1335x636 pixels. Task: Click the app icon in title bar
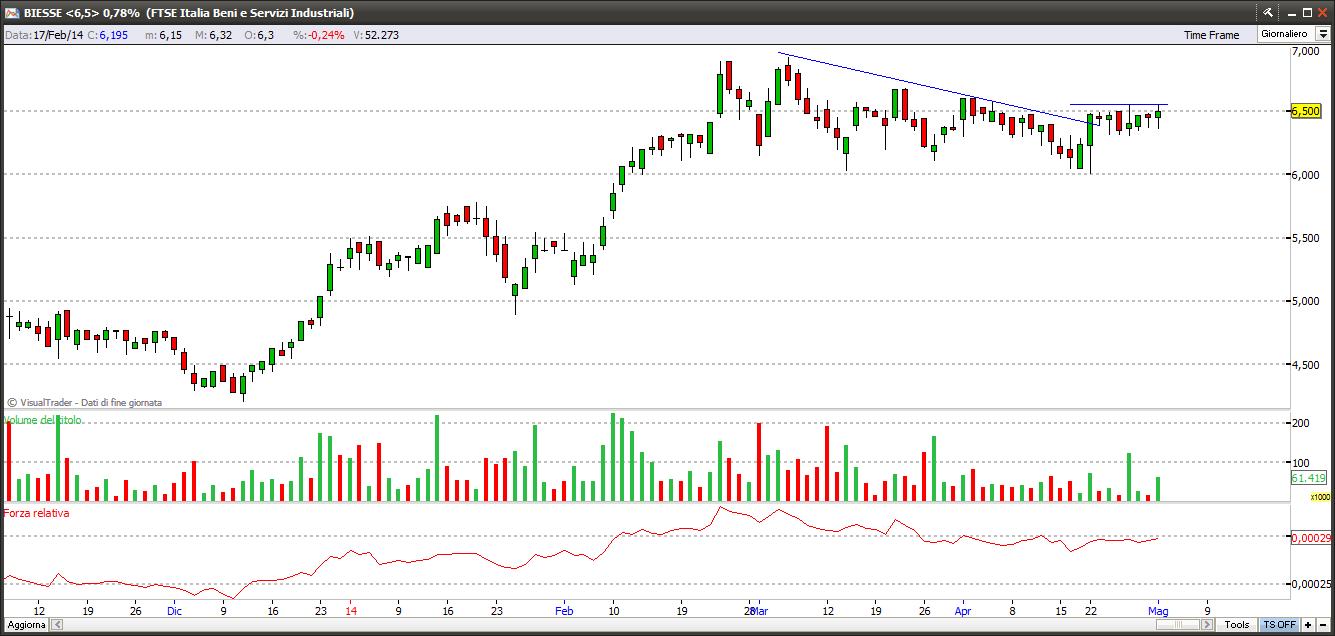12,13
